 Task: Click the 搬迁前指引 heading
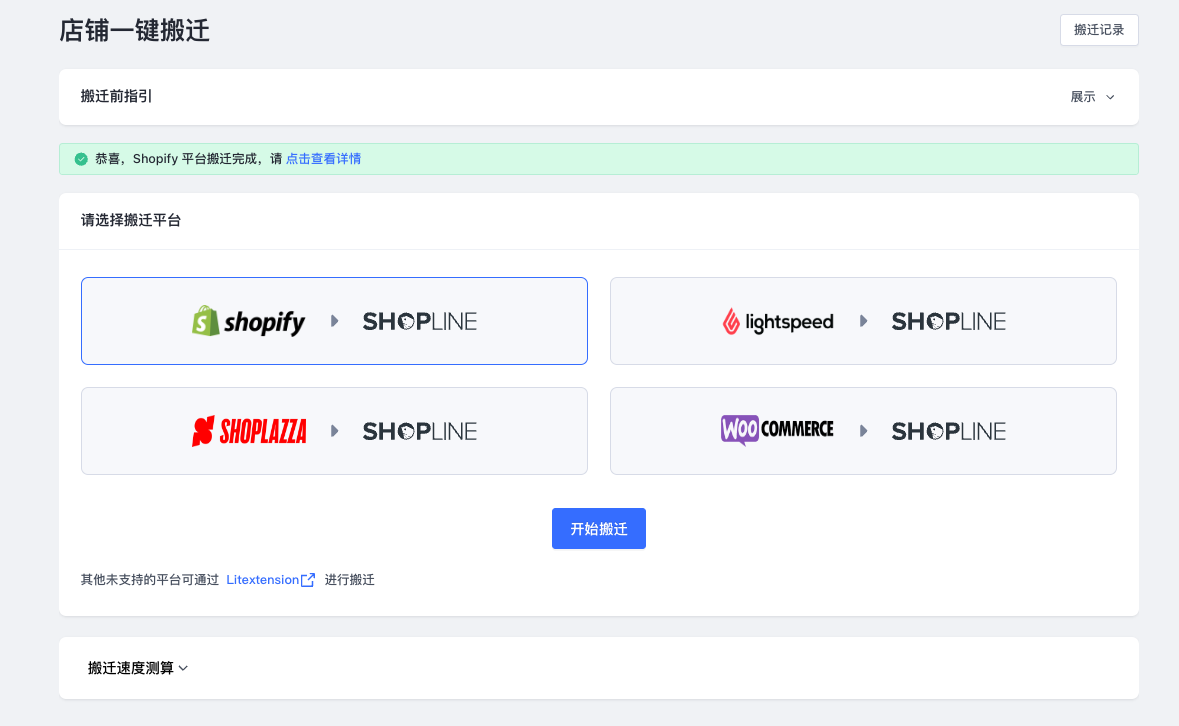116,96
